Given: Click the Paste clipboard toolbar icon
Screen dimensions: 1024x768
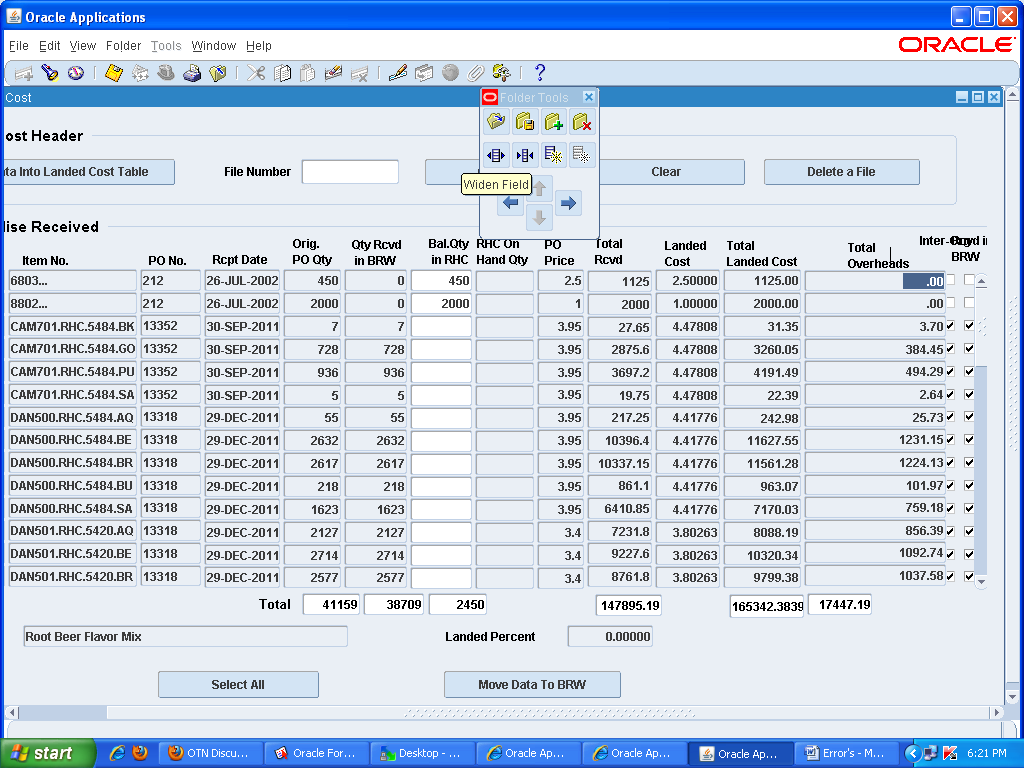Looking at the screenshot, I should 308,73.
